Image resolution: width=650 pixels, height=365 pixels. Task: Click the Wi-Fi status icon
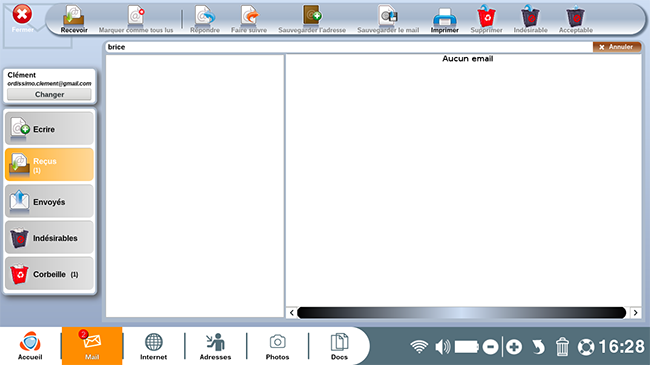419,346
